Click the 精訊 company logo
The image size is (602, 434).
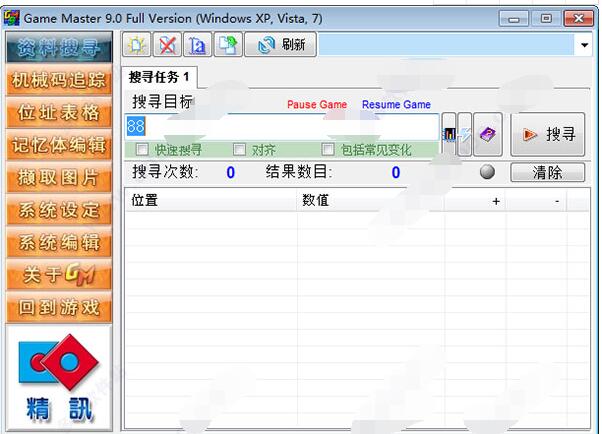tap(59, 378)
